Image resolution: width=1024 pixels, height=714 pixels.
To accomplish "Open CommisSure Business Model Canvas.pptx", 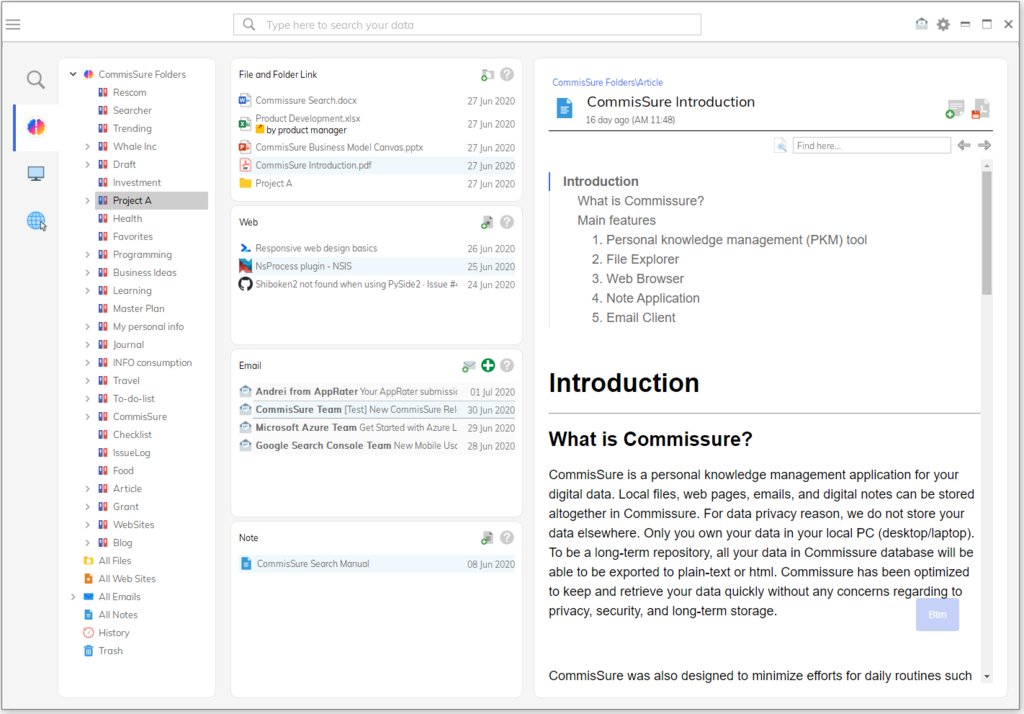I will [x=339, y=148].
